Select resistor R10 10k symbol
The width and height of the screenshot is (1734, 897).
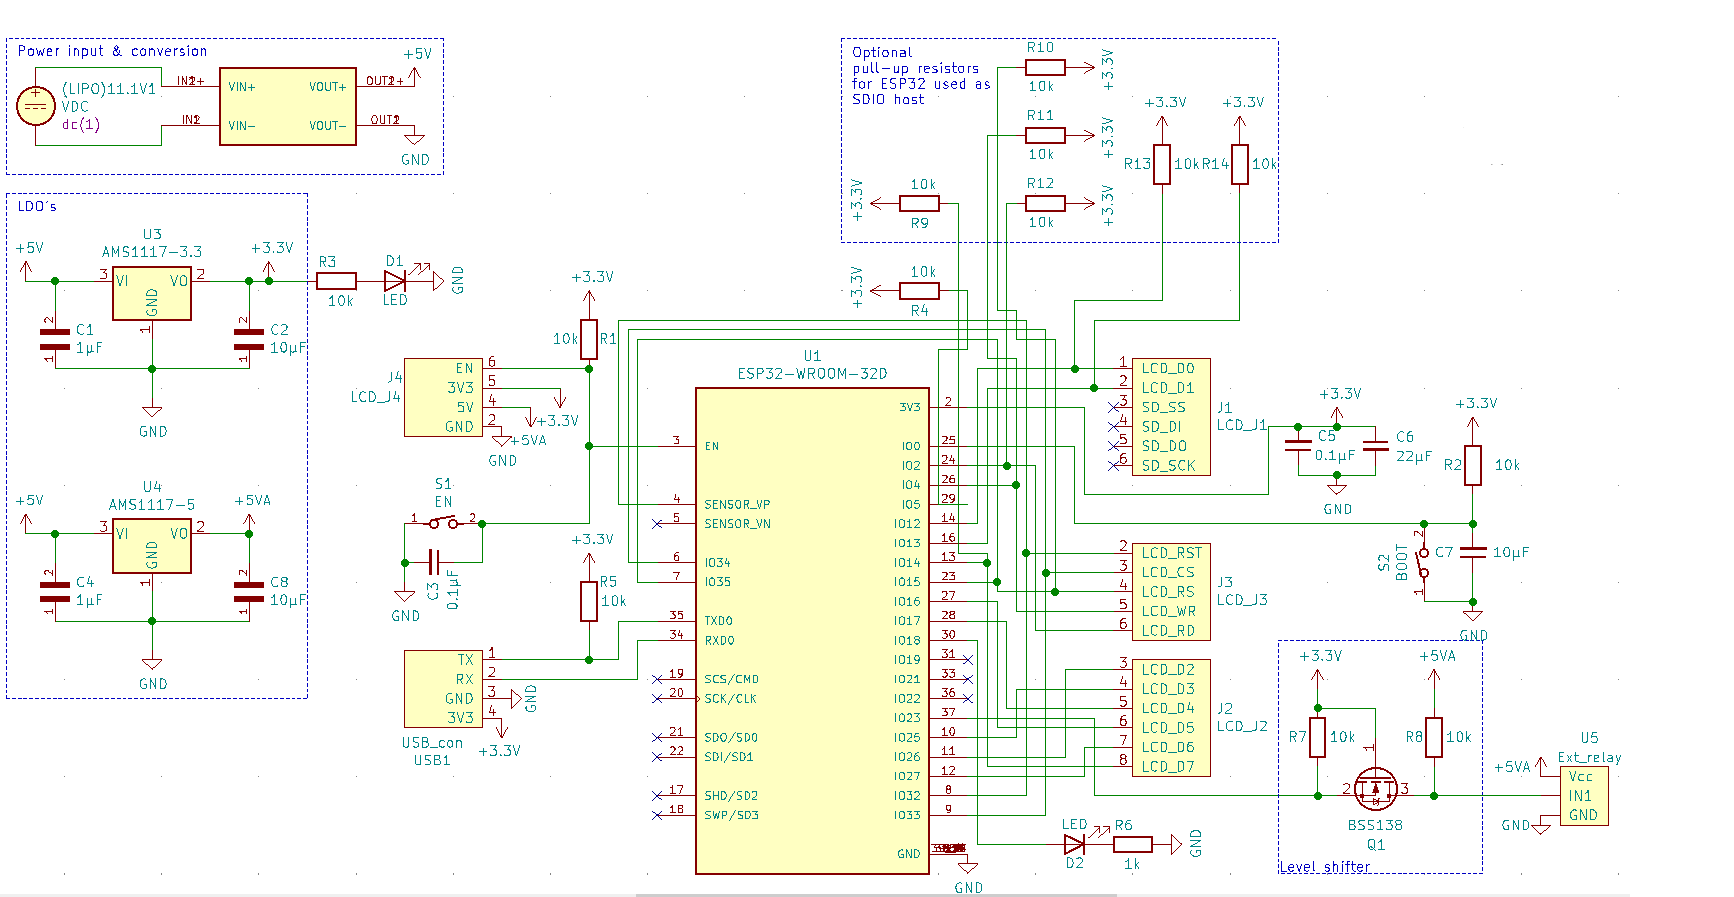pyautogui.click(x=1045, y=67)
